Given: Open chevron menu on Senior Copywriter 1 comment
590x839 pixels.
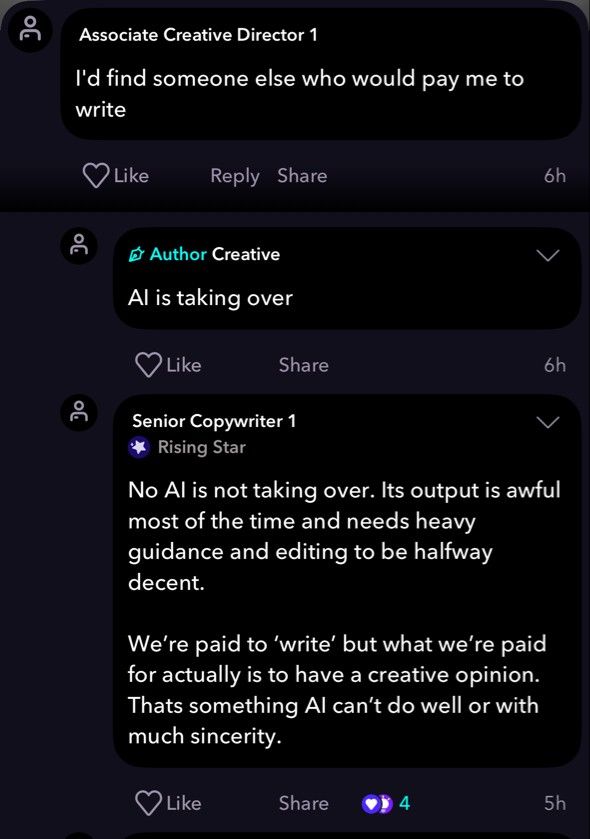Looking at the screenshot, I should pos(548,422).
